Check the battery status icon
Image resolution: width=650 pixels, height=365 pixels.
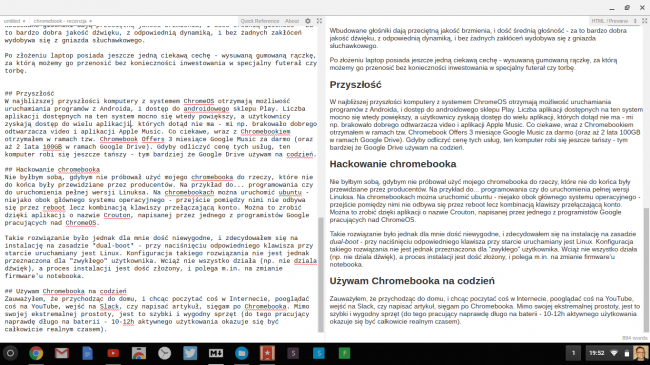tap(627, 353)
